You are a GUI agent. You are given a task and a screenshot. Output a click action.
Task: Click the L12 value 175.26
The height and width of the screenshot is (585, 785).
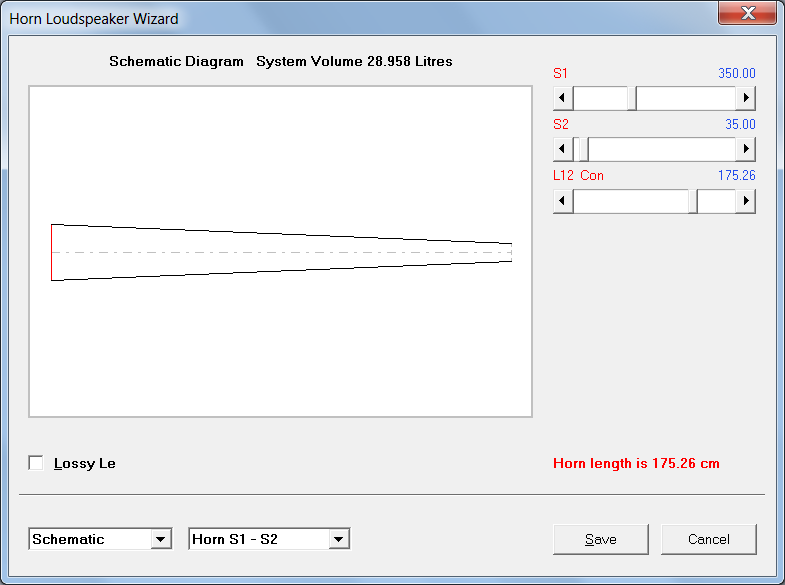point(736,176)
